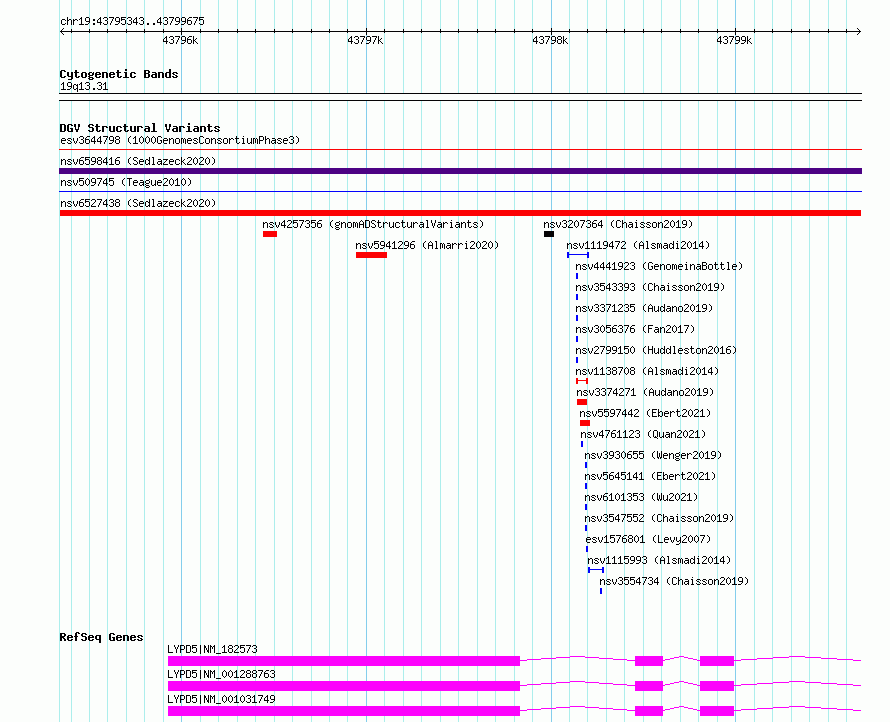Open variant nsv1119472 (Alsmadi2014)
Screen dimensions: 890x722
point(638,245)
